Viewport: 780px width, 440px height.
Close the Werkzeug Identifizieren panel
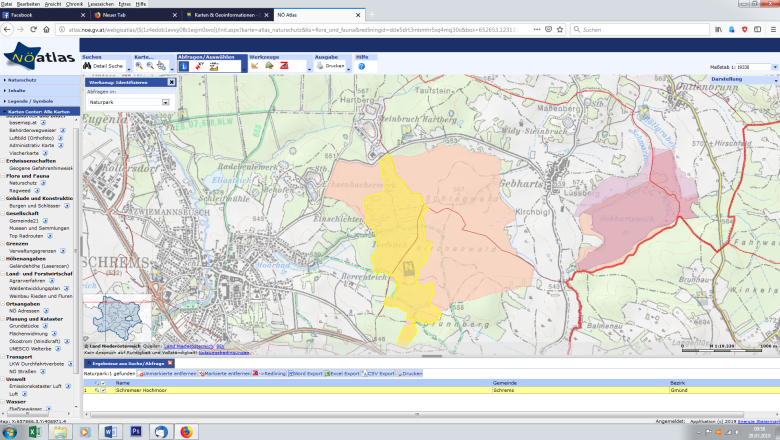(x=171, y=82)
